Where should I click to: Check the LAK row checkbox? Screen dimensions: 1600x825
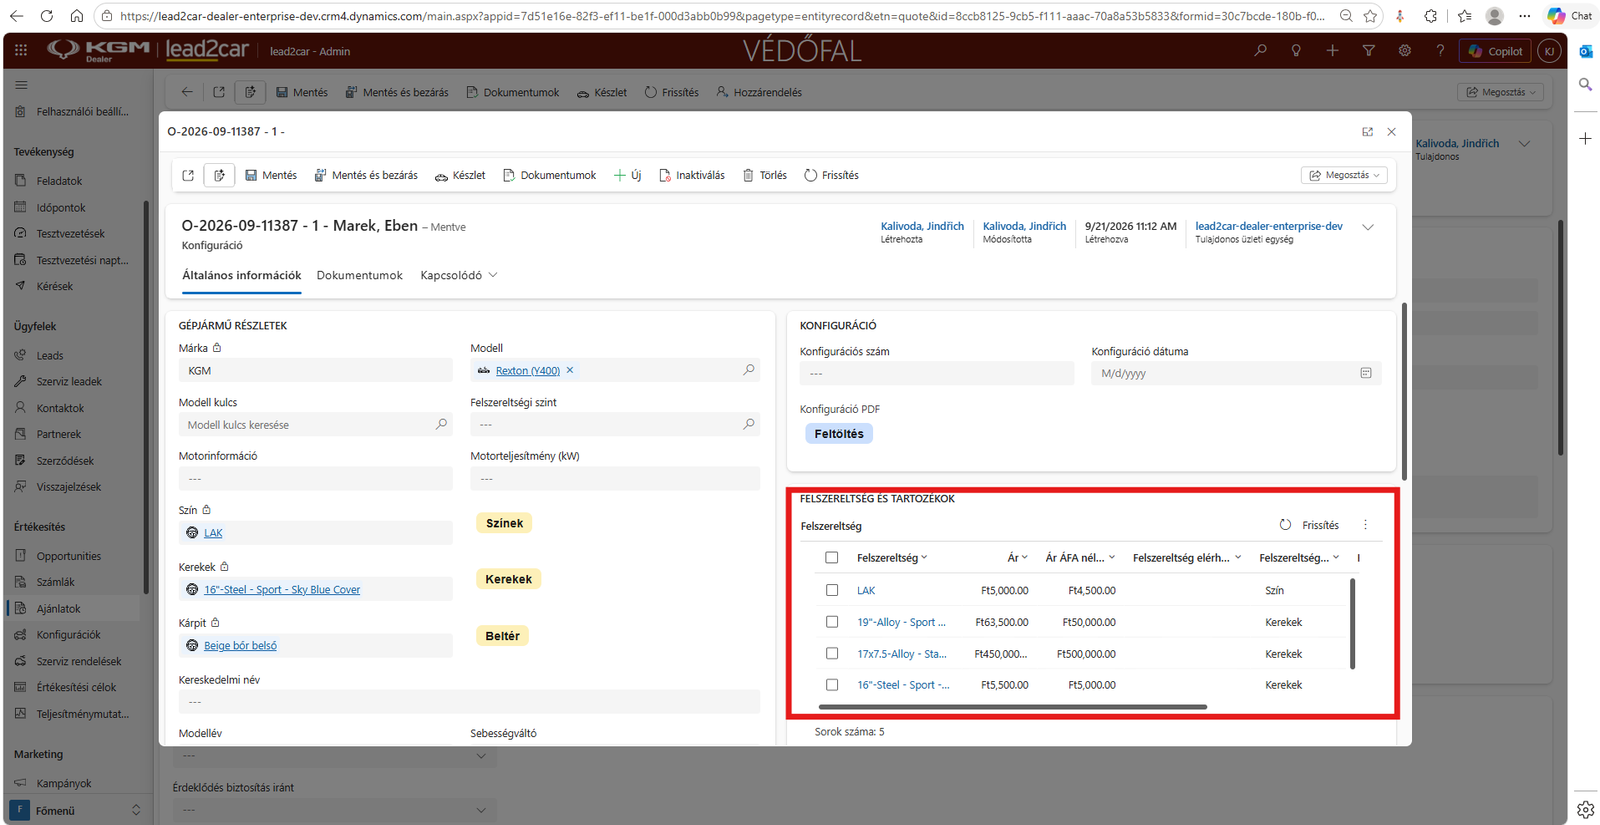click(x=831, y=590)
